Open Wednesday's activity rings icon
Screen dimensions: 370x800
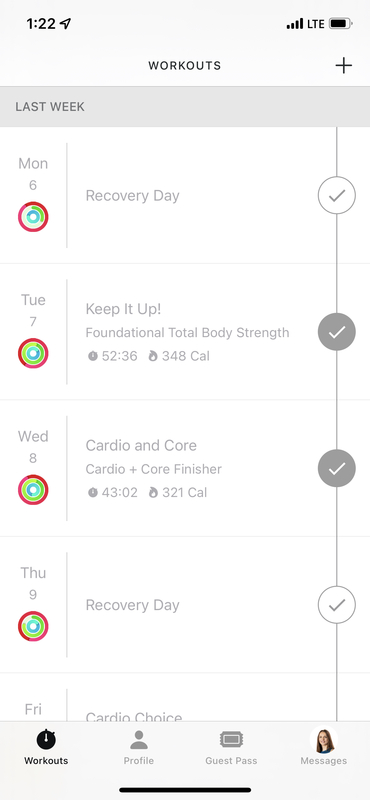coord(33,490)
